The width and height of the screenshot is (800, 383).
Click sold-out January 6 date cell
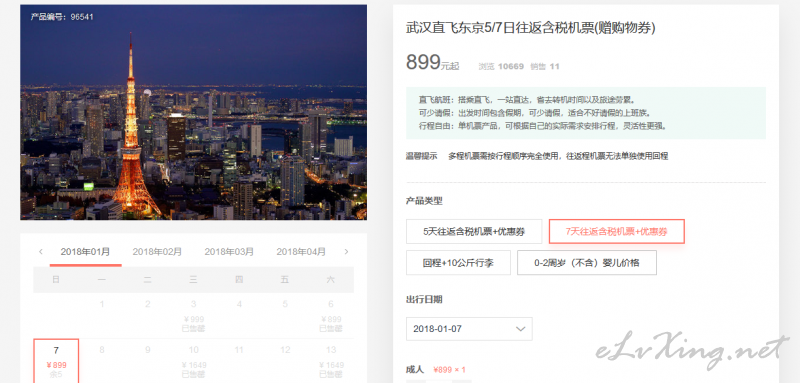tap(331, 316)
